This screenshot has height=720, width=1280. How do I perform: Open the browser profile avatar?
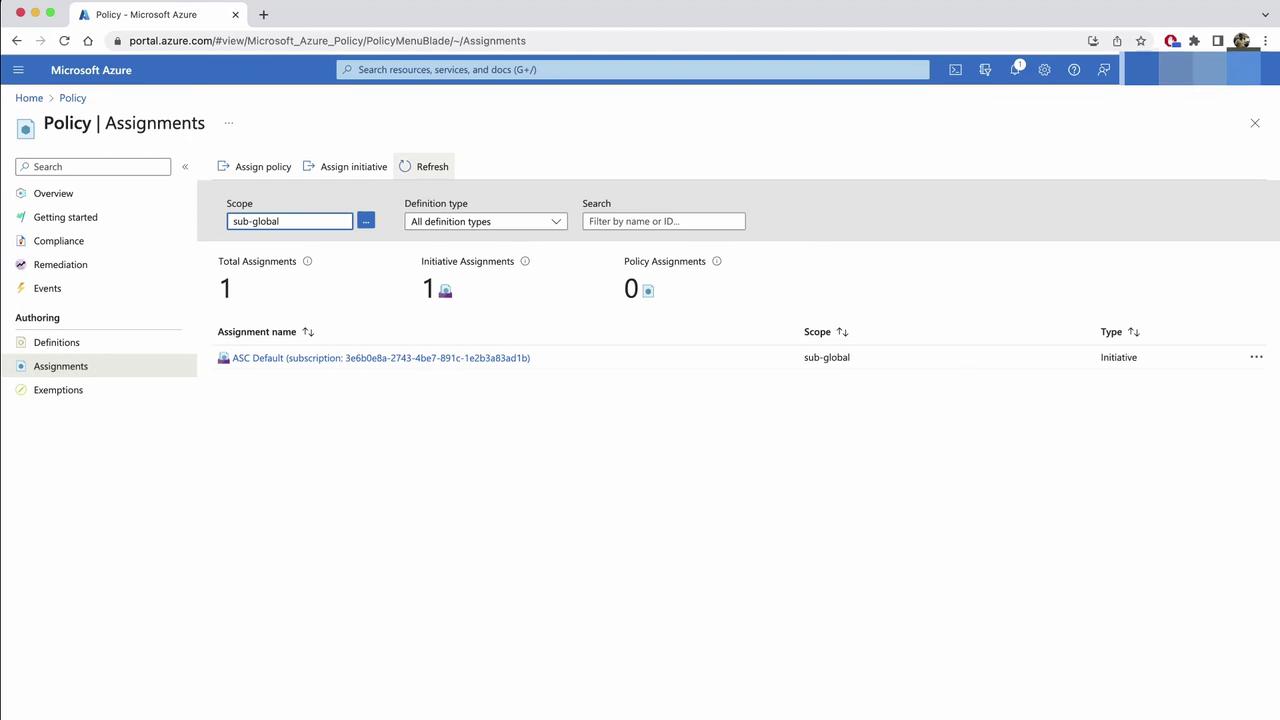tap(1242, 41)
